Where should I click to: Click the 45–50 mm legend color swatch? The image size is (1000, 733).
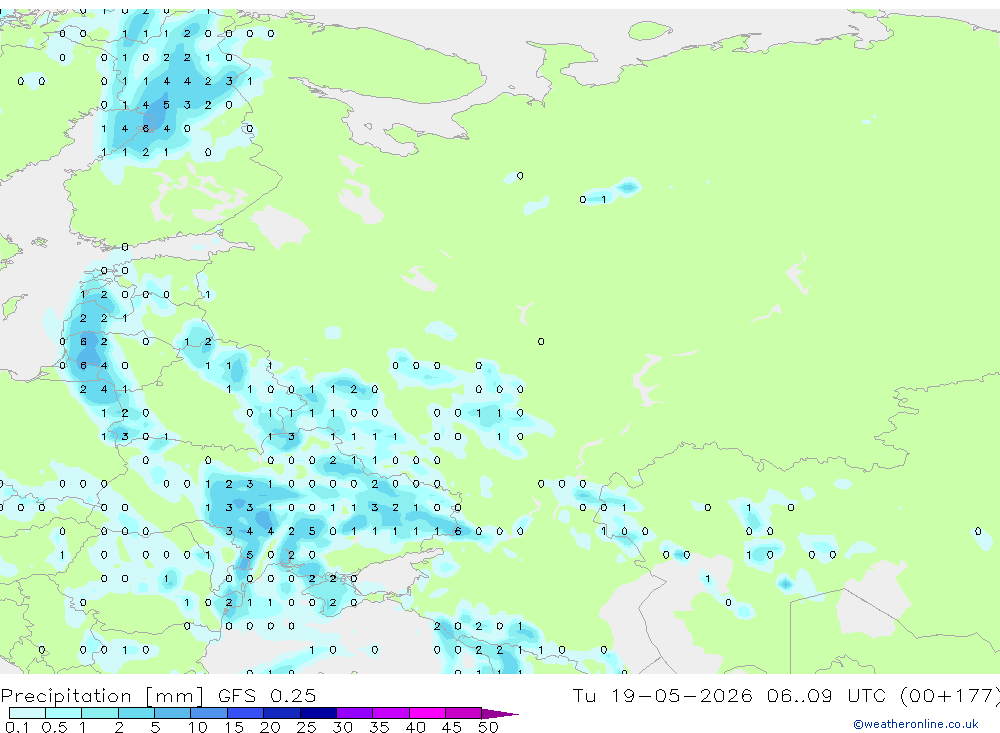point(464,713)
